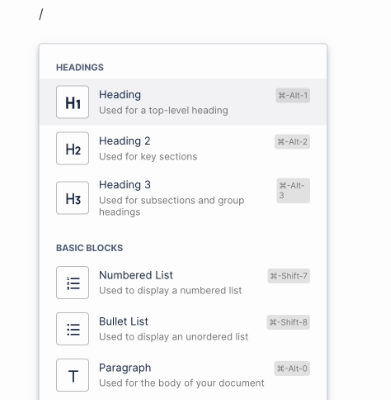Select the H2 block icon
Viewport: 391px width, 400px height.
(x=72, y=148)
